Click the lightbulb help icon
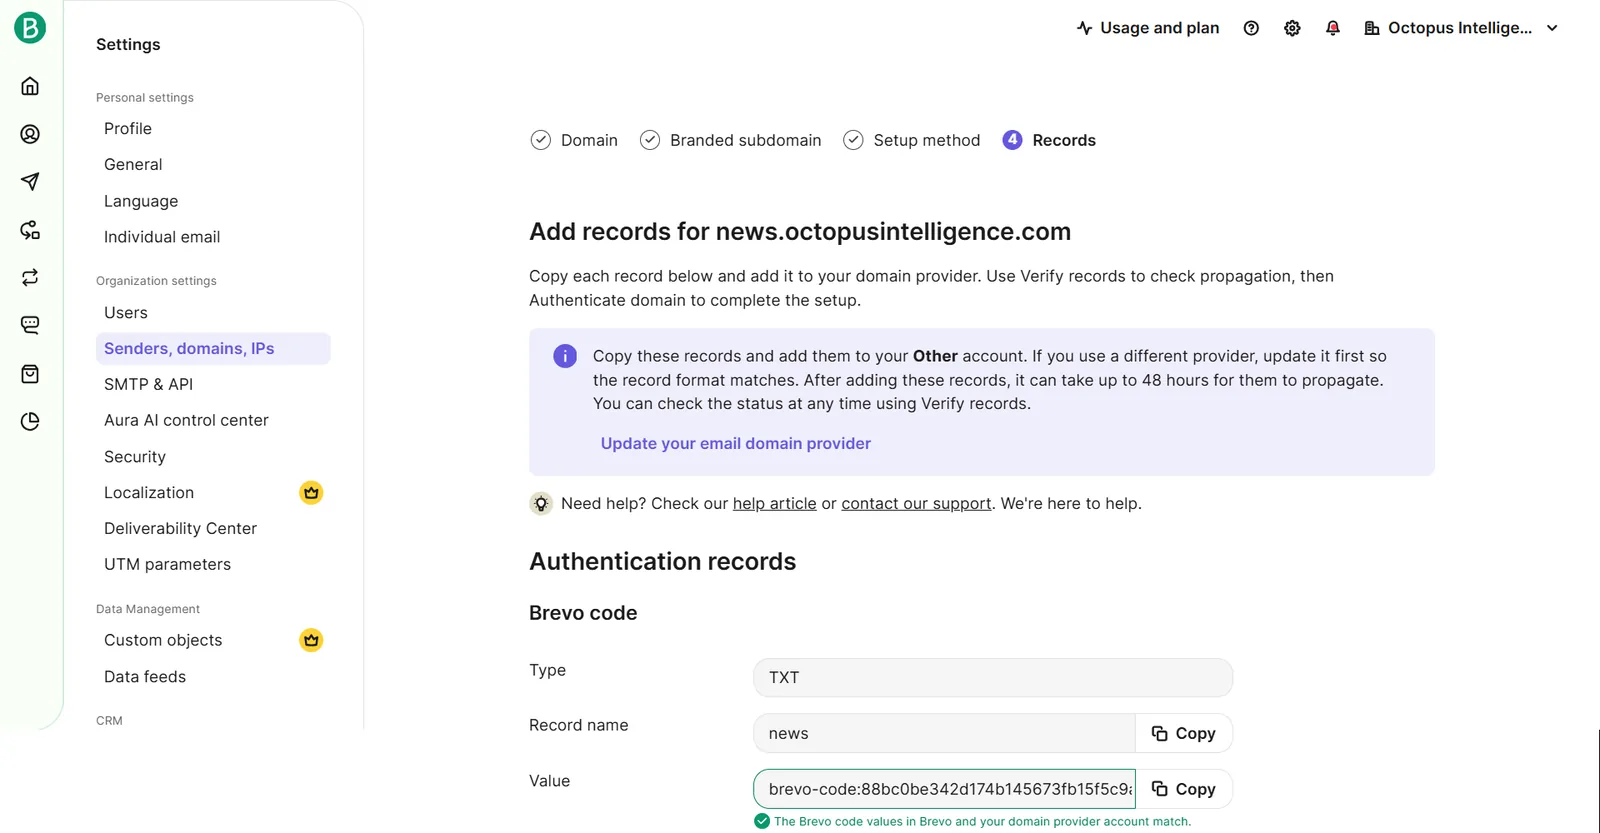Viewport: 1600px width, 833px height. click(x=541, y=504)
